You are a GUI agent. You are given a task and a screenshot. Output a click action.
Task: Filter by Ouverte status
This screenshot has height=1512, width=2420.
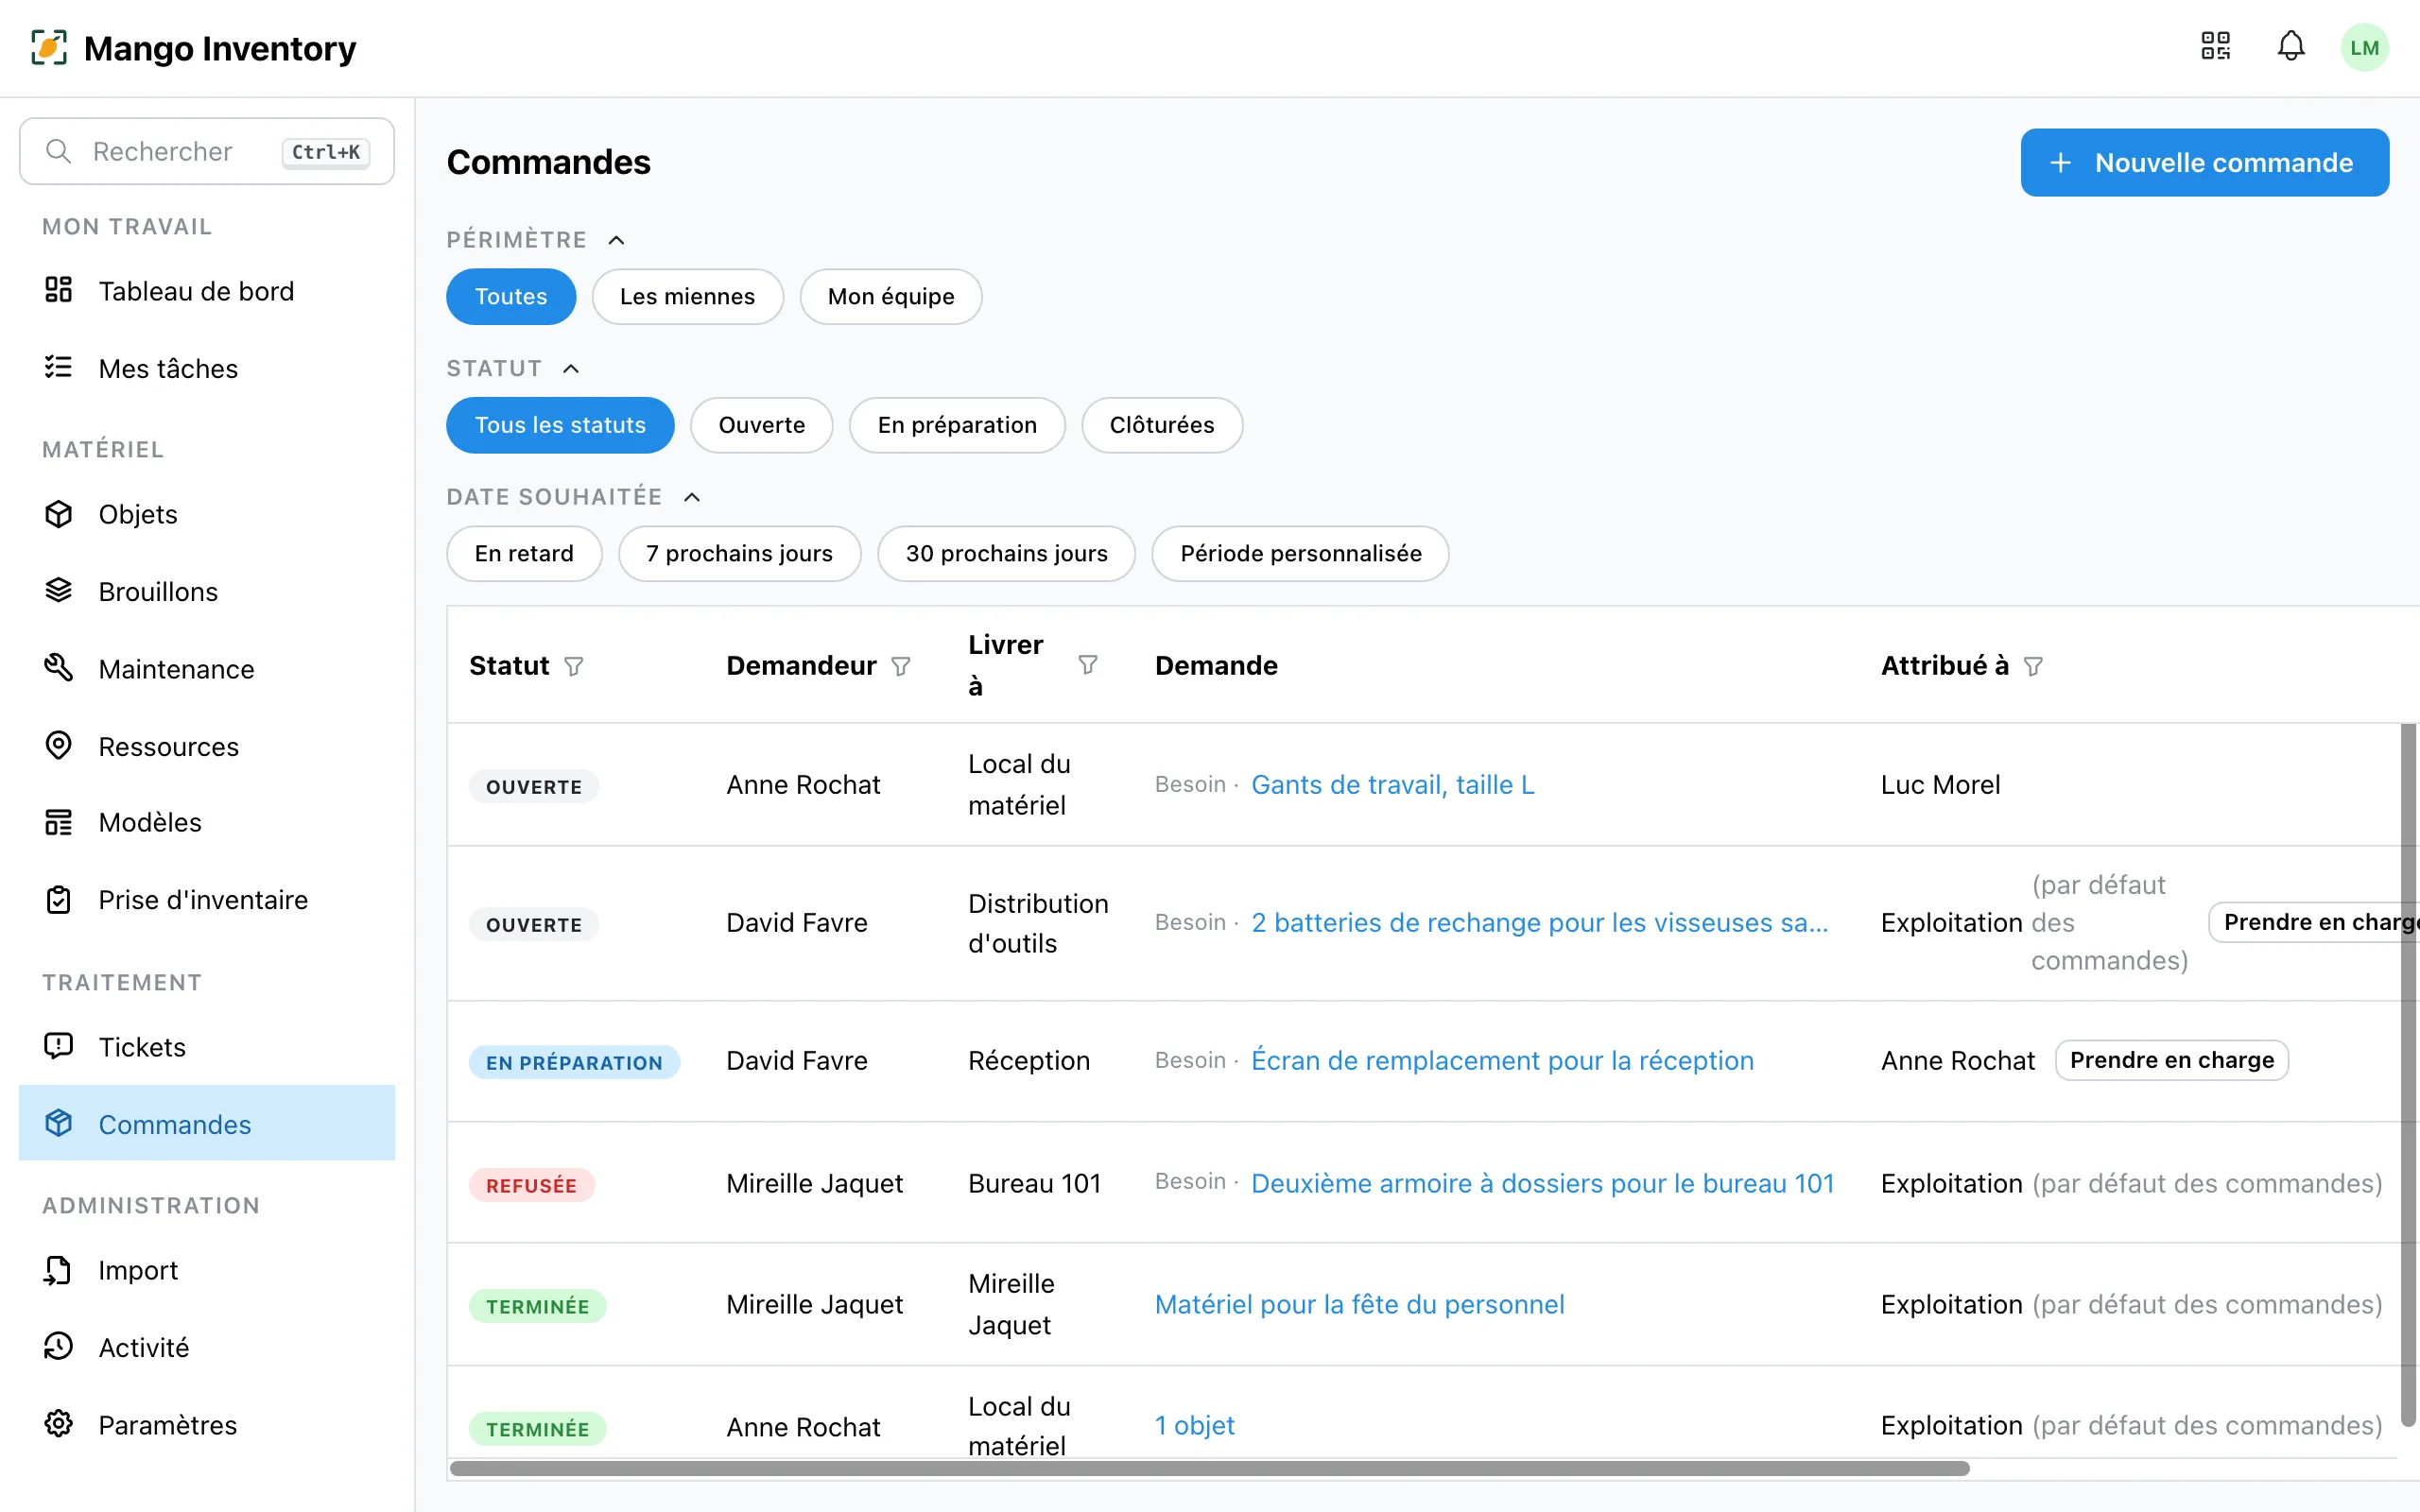(762, 425)
